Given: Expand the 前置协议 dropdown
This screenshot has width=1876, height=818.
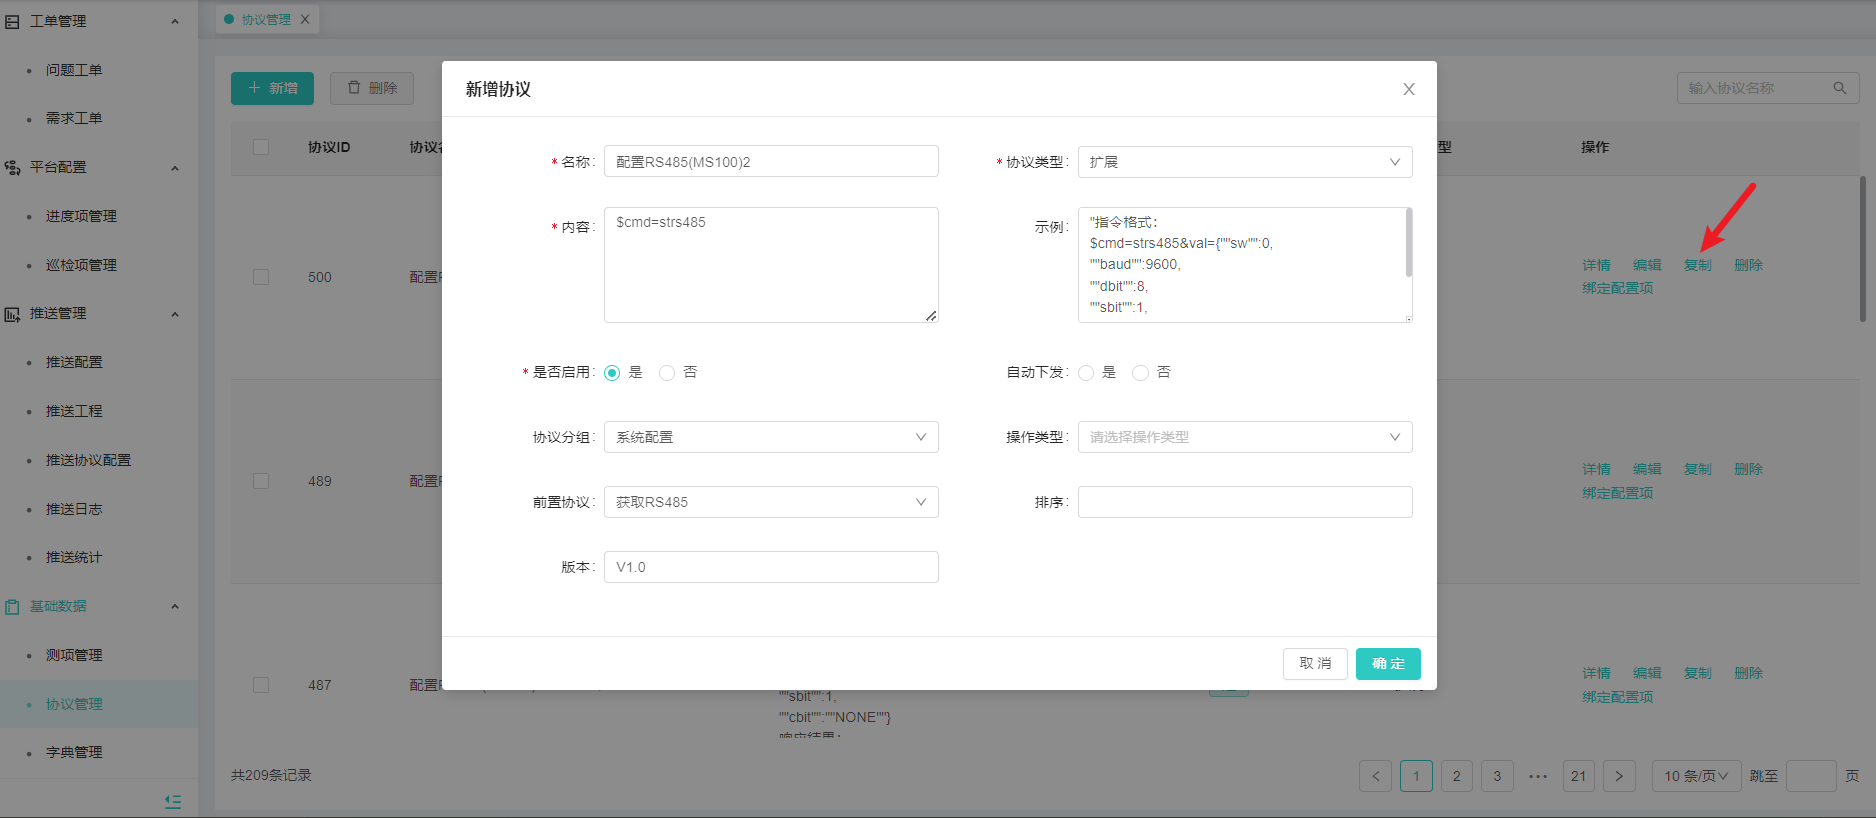Looking at the screenshot, I should (x=770, y=502).
